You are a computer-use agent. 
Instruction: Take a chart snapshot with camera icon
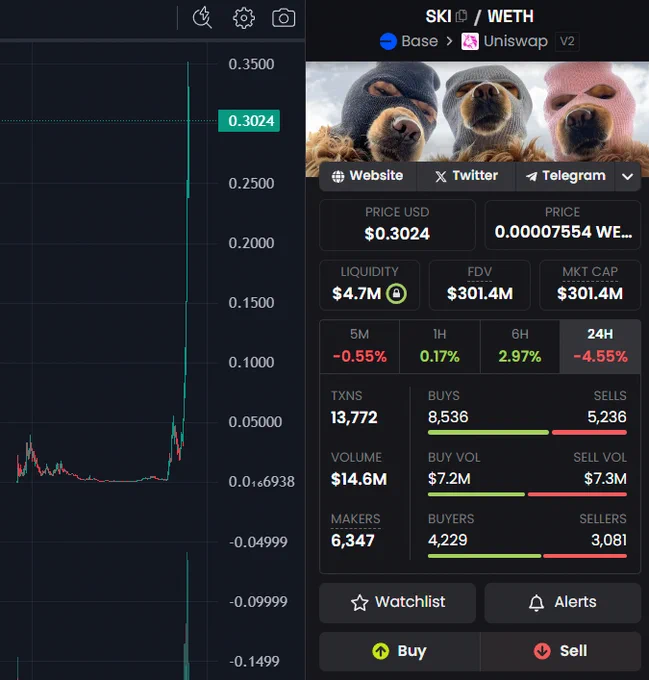tap(284, 18)
